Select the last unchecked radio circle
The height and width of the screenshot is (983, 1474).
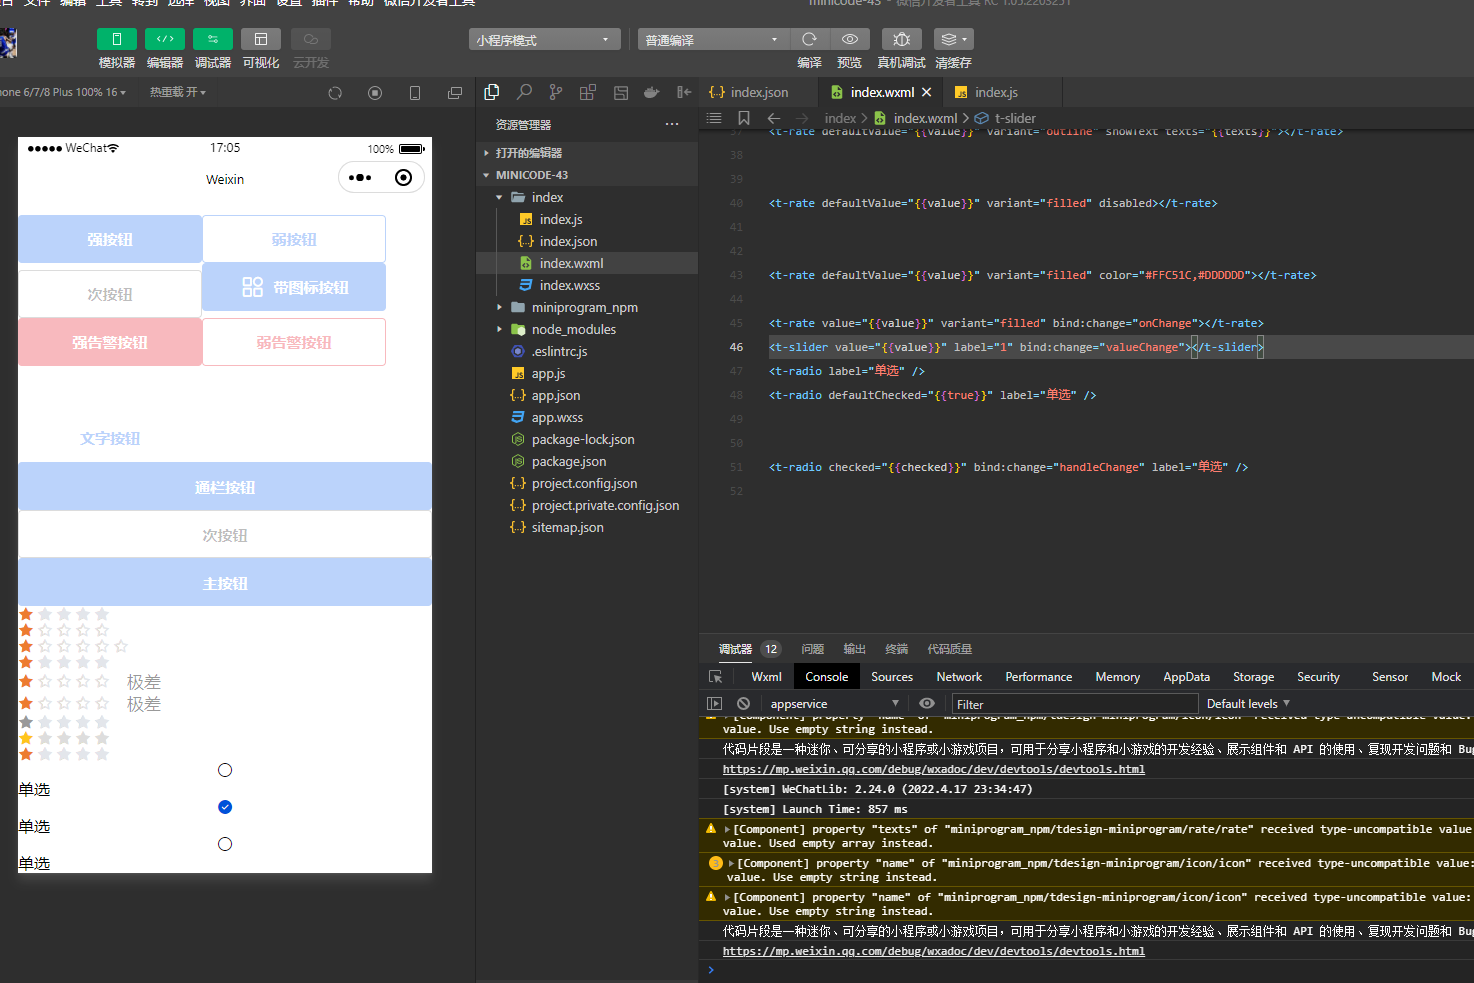tap(224, 843)
